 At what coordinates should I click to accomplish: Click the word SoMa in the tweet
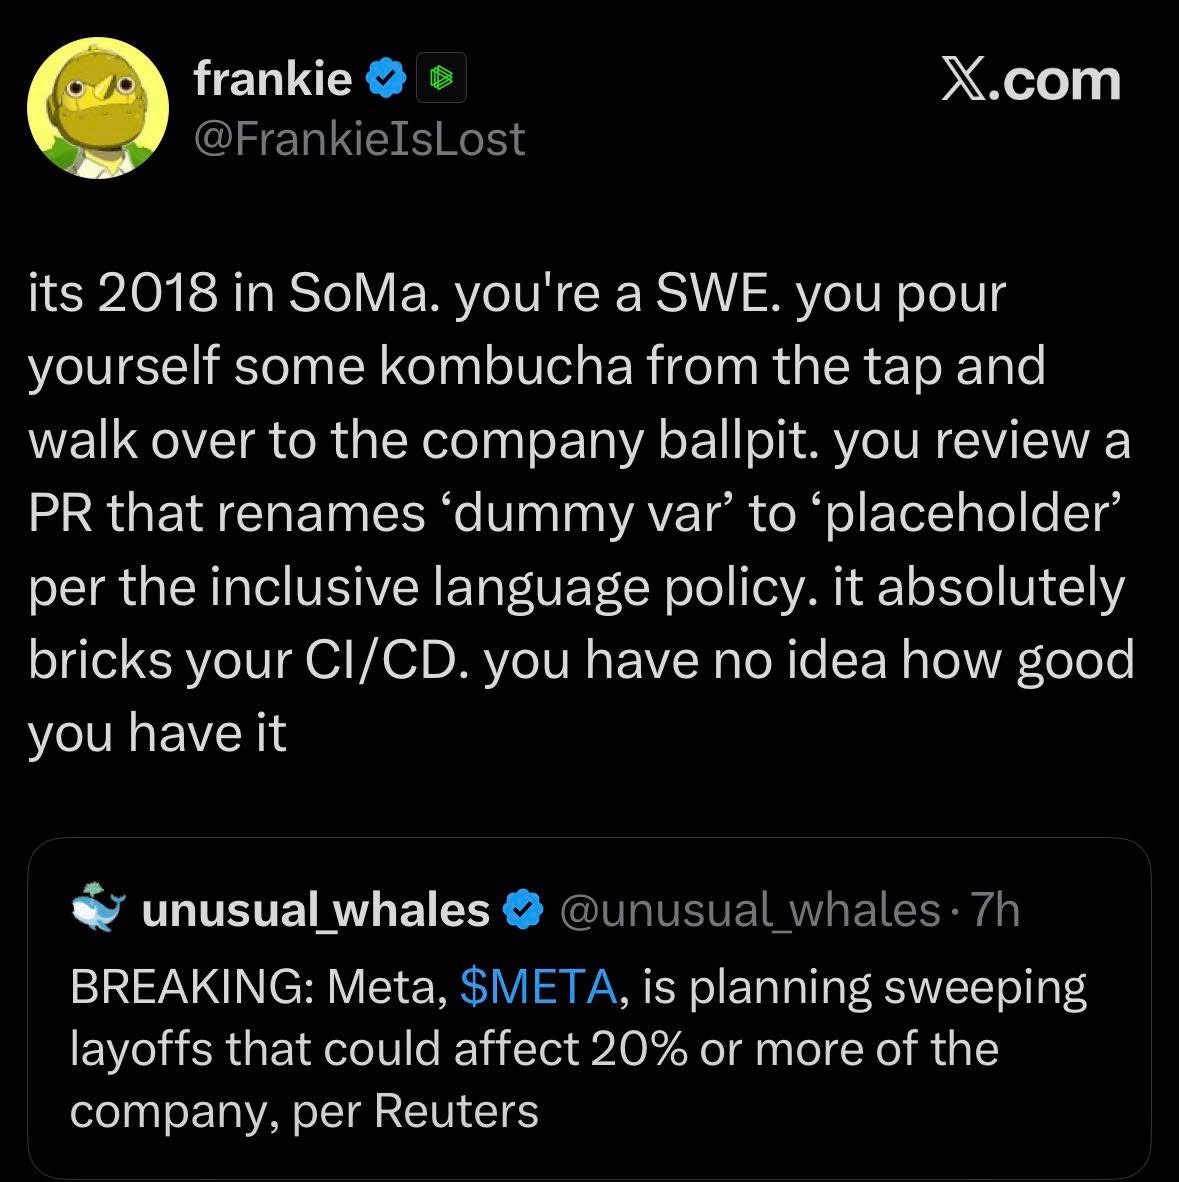click(x=356, y=293)
